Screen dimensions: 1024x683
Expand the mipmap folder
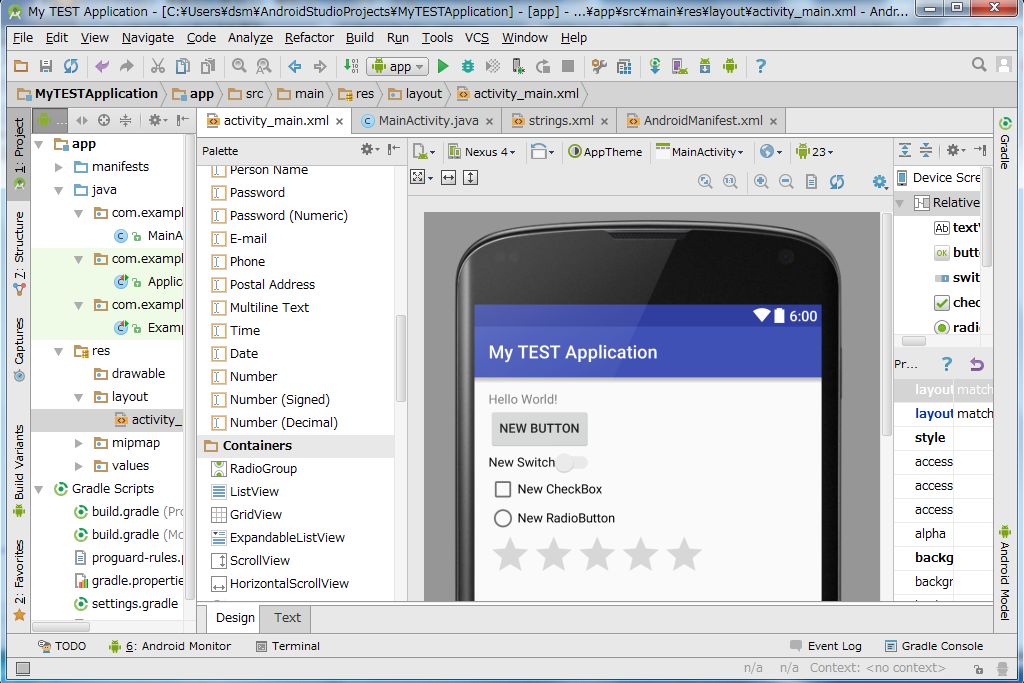(x=78, y=443)
